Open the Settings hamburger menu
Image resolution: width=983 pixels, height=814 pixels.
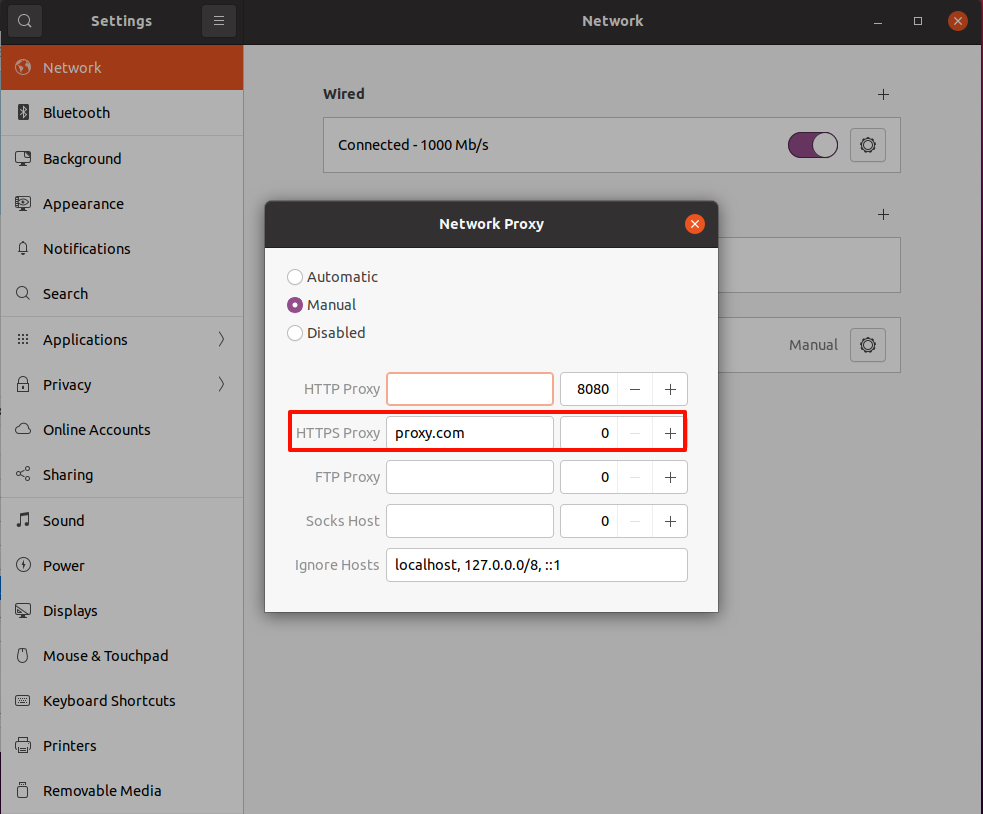[219, 21]
